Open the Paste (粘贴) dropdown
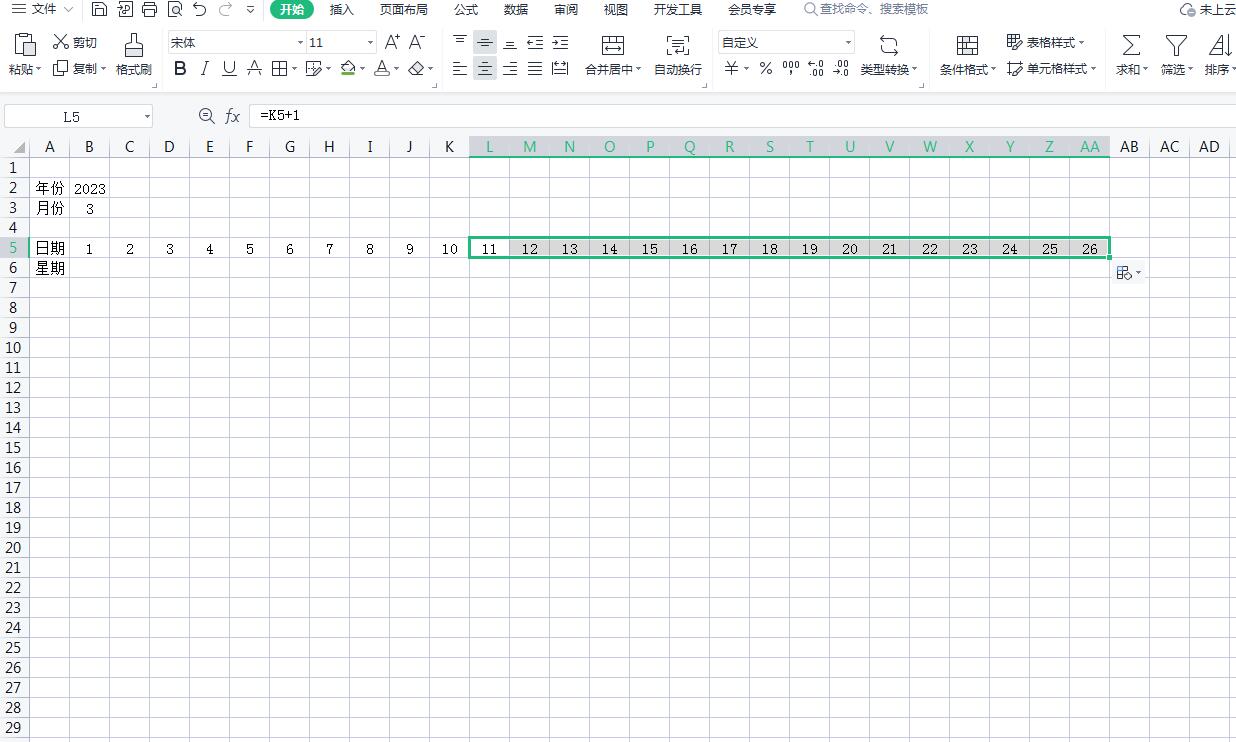 click(x=25, y=69)
